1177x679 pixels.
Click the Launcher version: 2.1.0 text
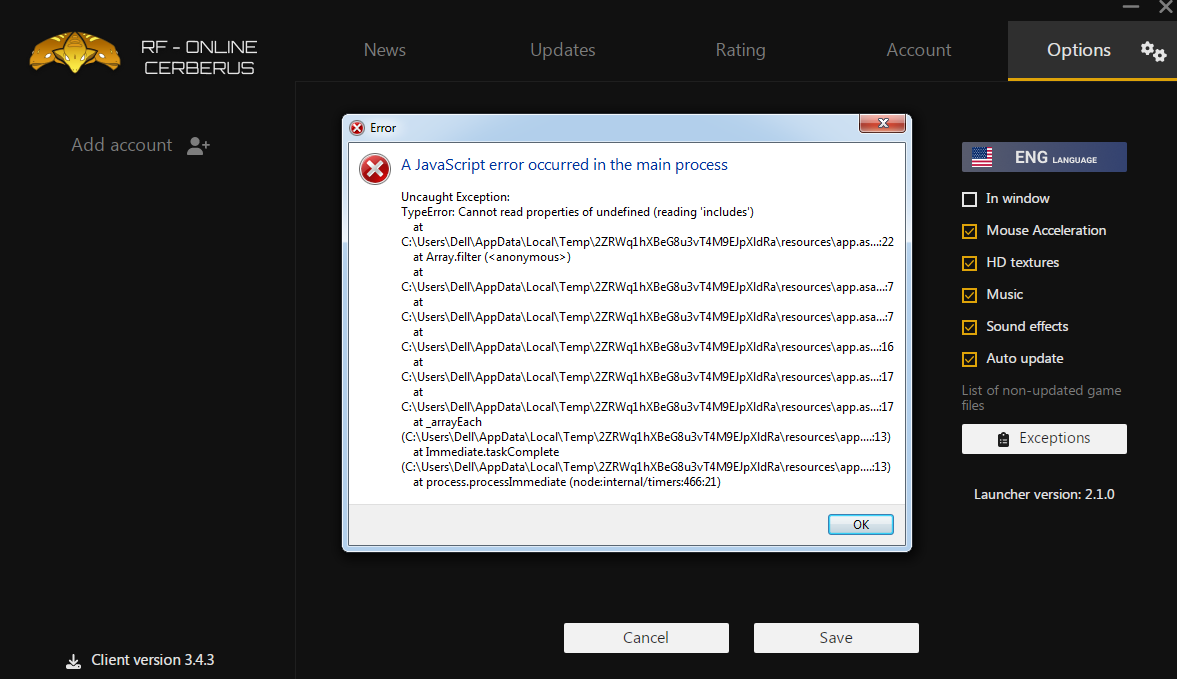1043,494
